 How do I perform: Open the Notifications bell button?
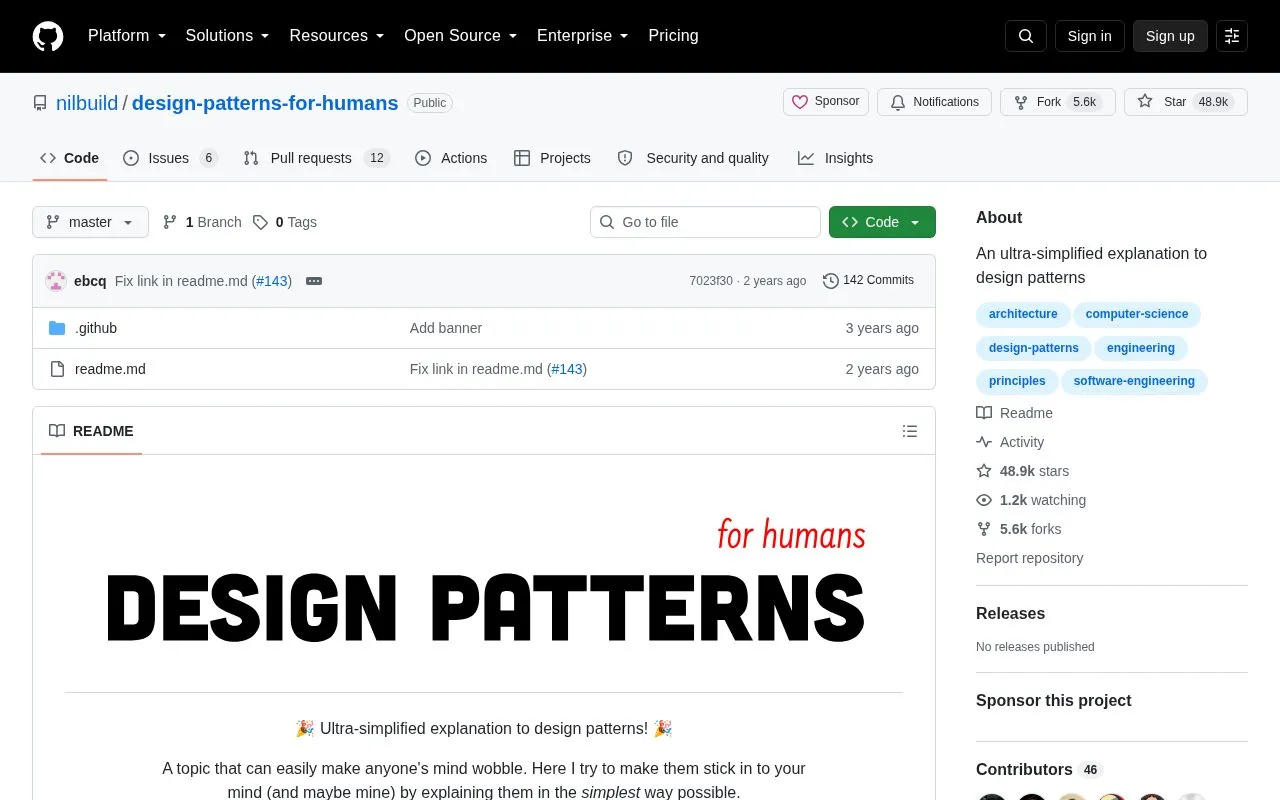[934, 102]
